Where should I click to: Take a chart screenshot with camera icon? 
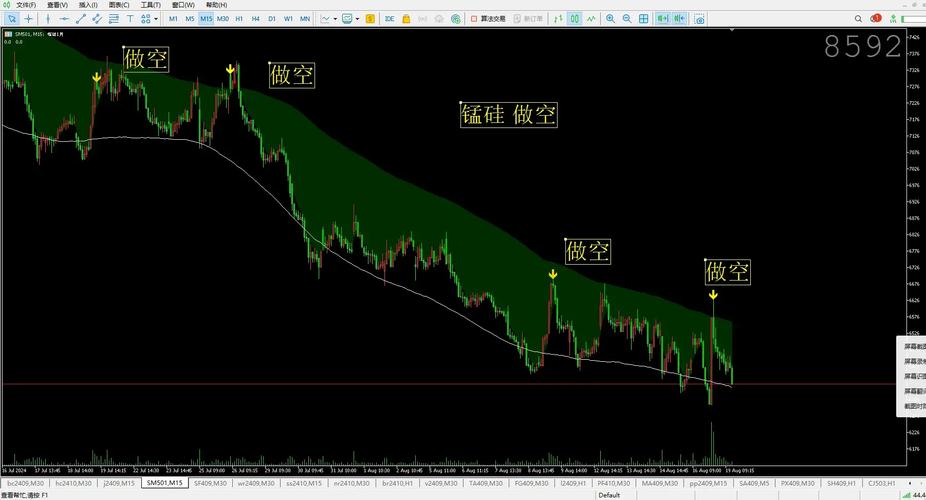[x=699, y=18]
